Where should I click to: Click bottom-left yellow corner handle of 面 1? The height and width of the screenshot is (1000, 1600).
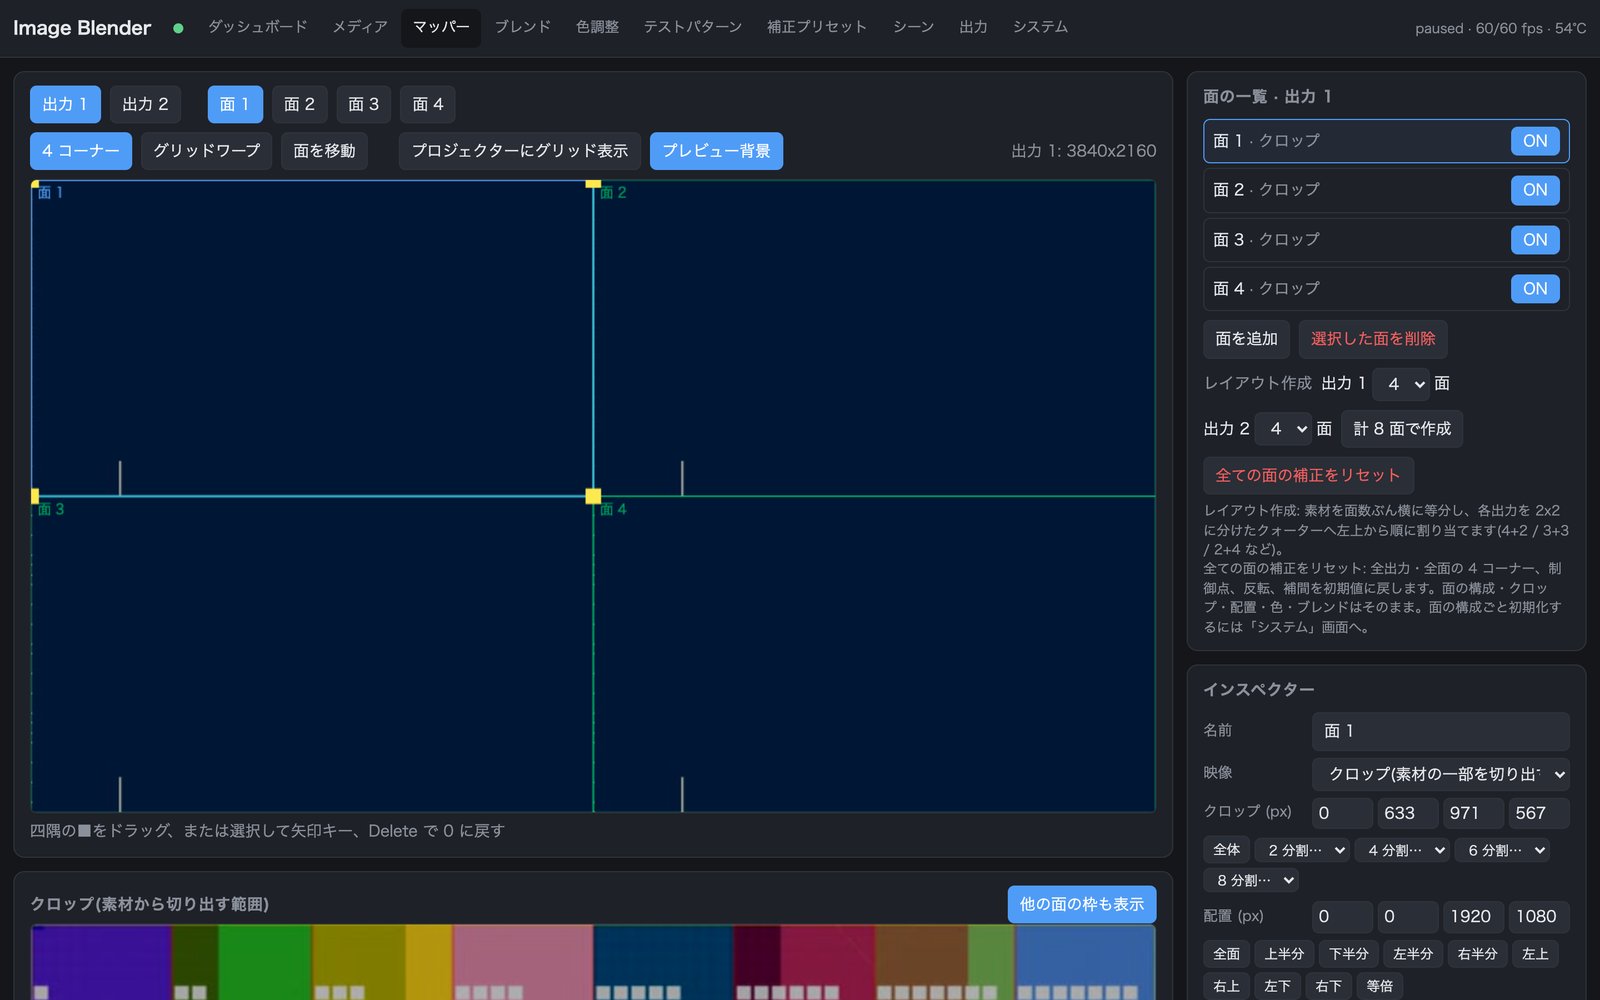[35, 496]
